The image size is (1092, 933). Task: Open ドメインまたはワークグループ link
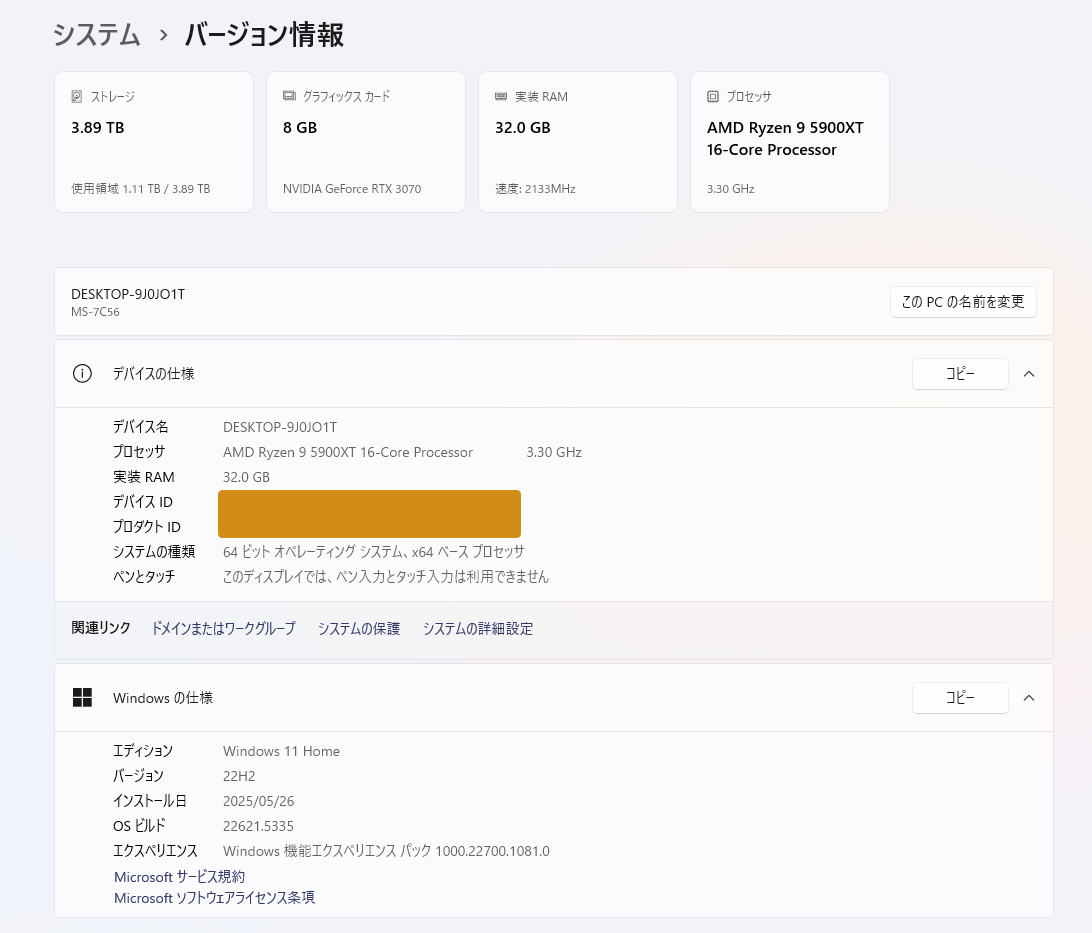tap(224, 629)
